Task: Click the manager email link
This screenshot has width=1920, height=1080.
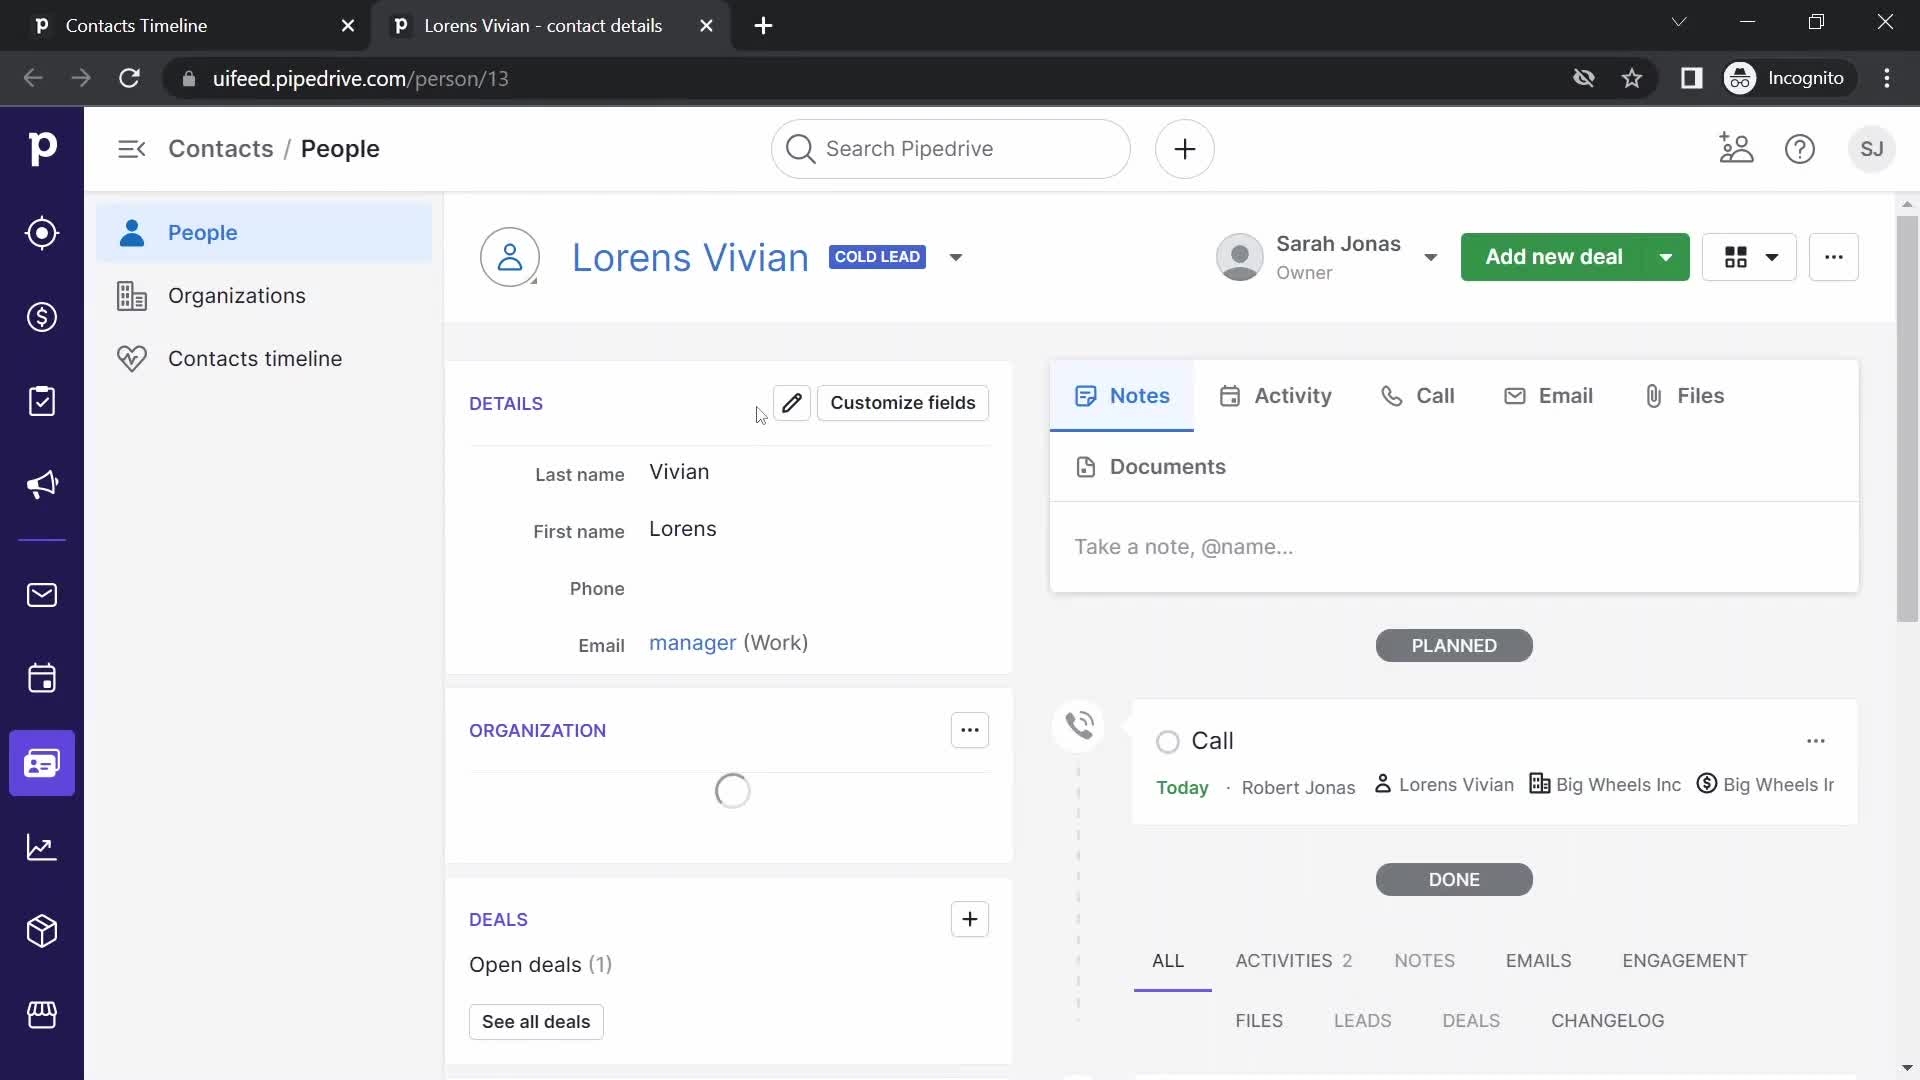Action: click(x=692, y=644)
